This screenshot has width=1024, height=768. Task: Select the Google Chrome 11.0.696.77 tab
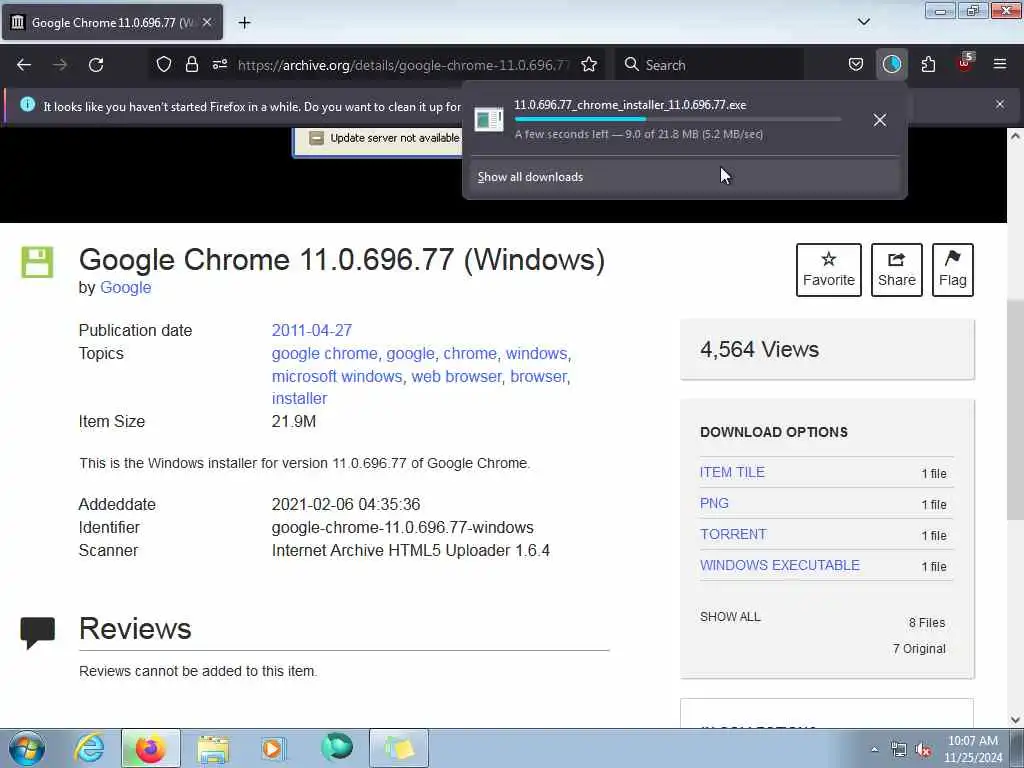(112, 22)
